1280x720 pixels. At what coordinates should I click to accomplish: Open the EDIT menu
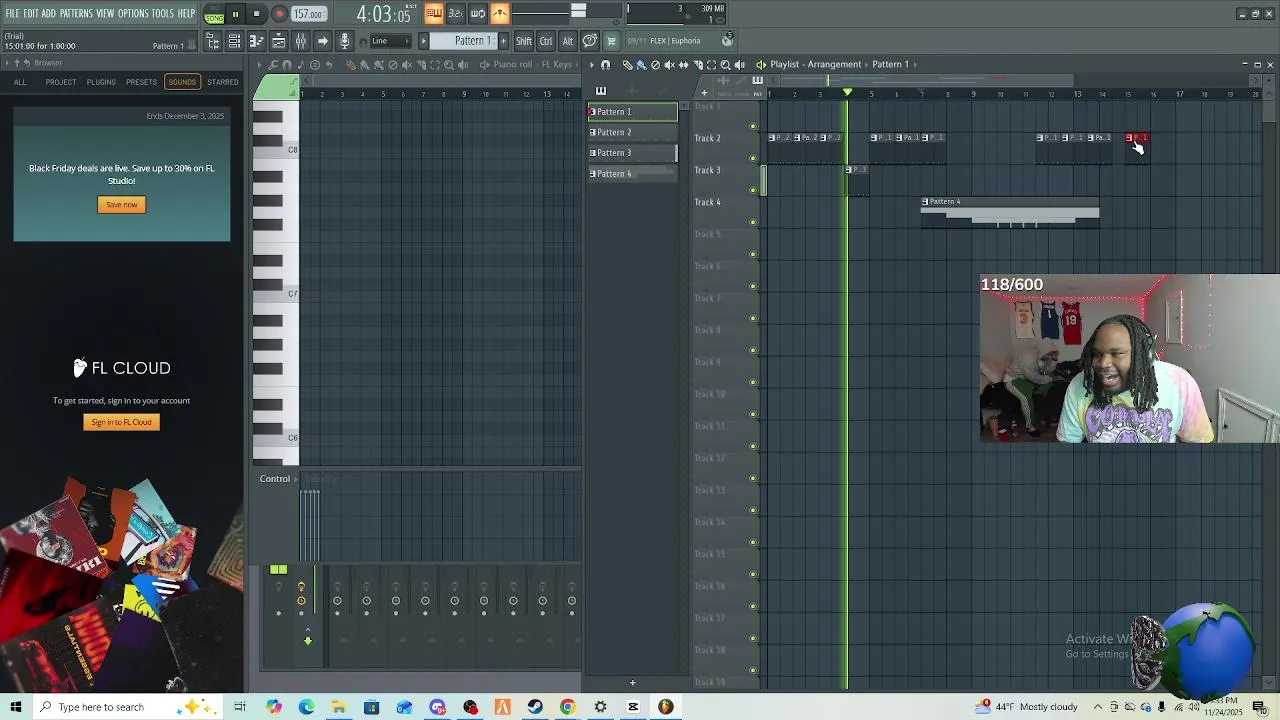31,13
